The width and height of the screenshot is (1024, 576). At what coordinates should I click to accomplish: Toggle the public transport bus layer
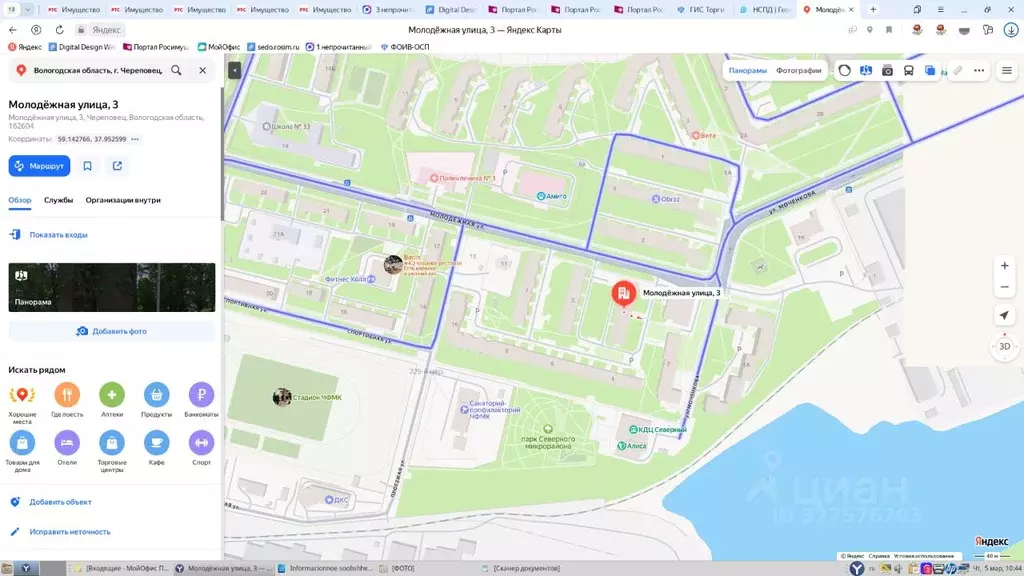point(908,71)
